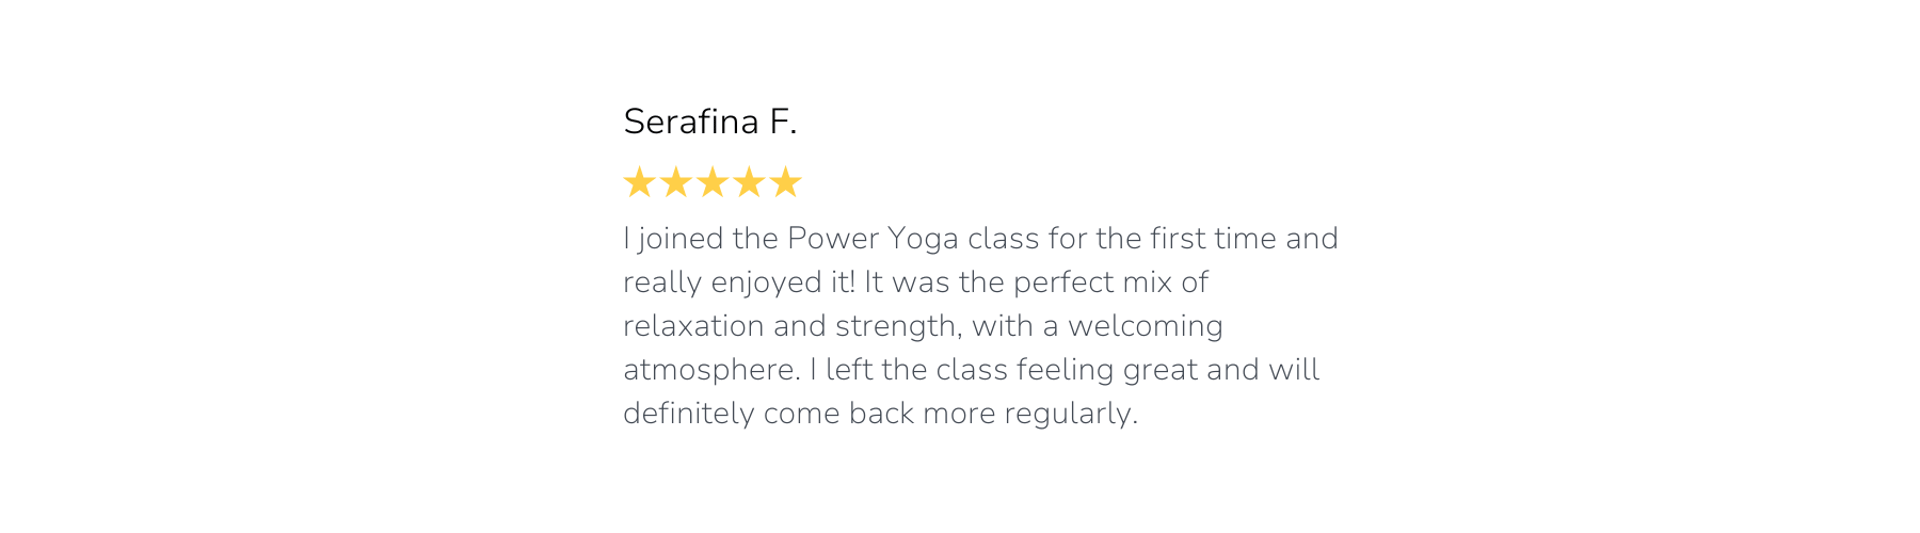This screenshot has width=1920, height=533.
Task: Click the first gold star rating
Action: pyautogui.click(x=639, y=182)
